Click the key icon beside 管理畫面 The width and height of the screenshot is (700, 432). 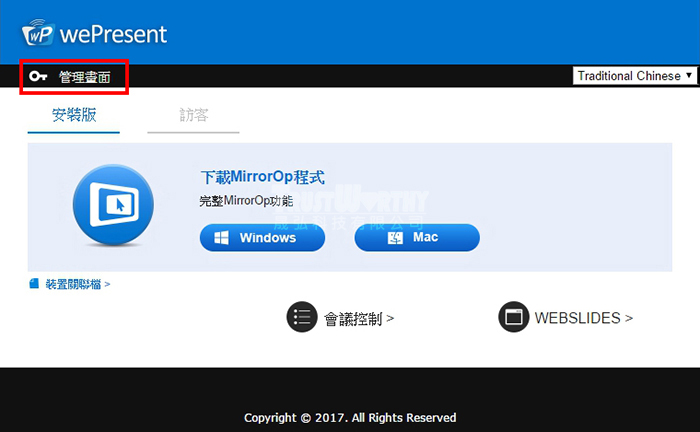[x=38, y=76]
